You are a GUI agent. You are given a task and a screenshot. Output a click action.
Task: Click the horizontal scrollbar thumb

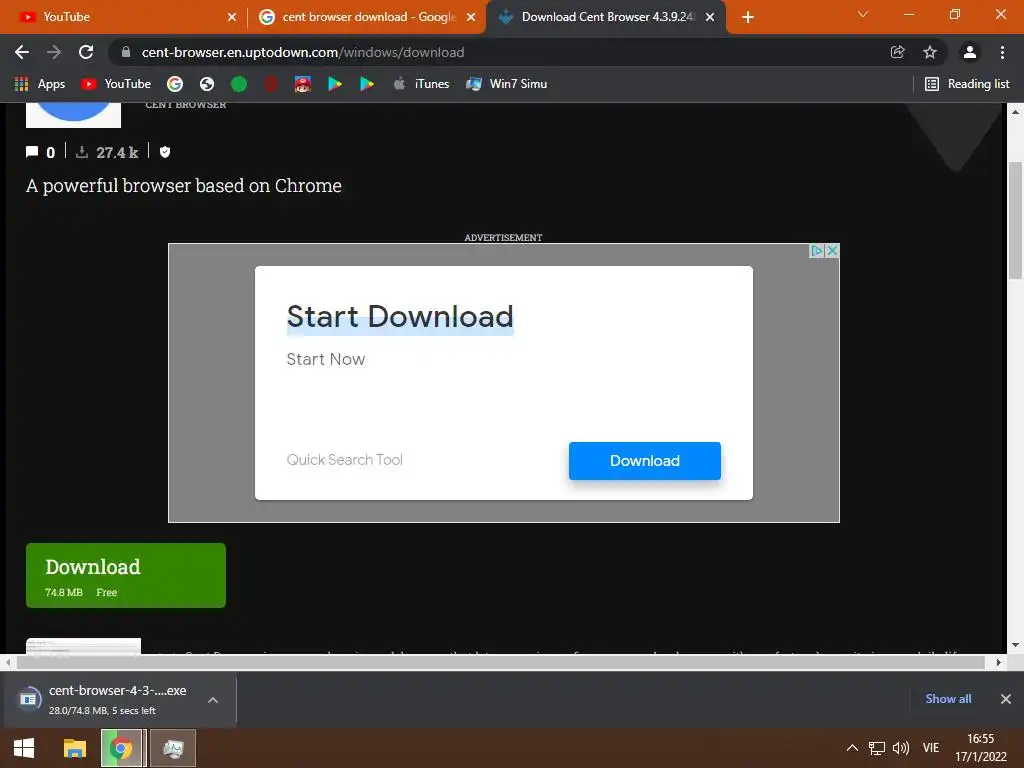click(x=500, y=662)
